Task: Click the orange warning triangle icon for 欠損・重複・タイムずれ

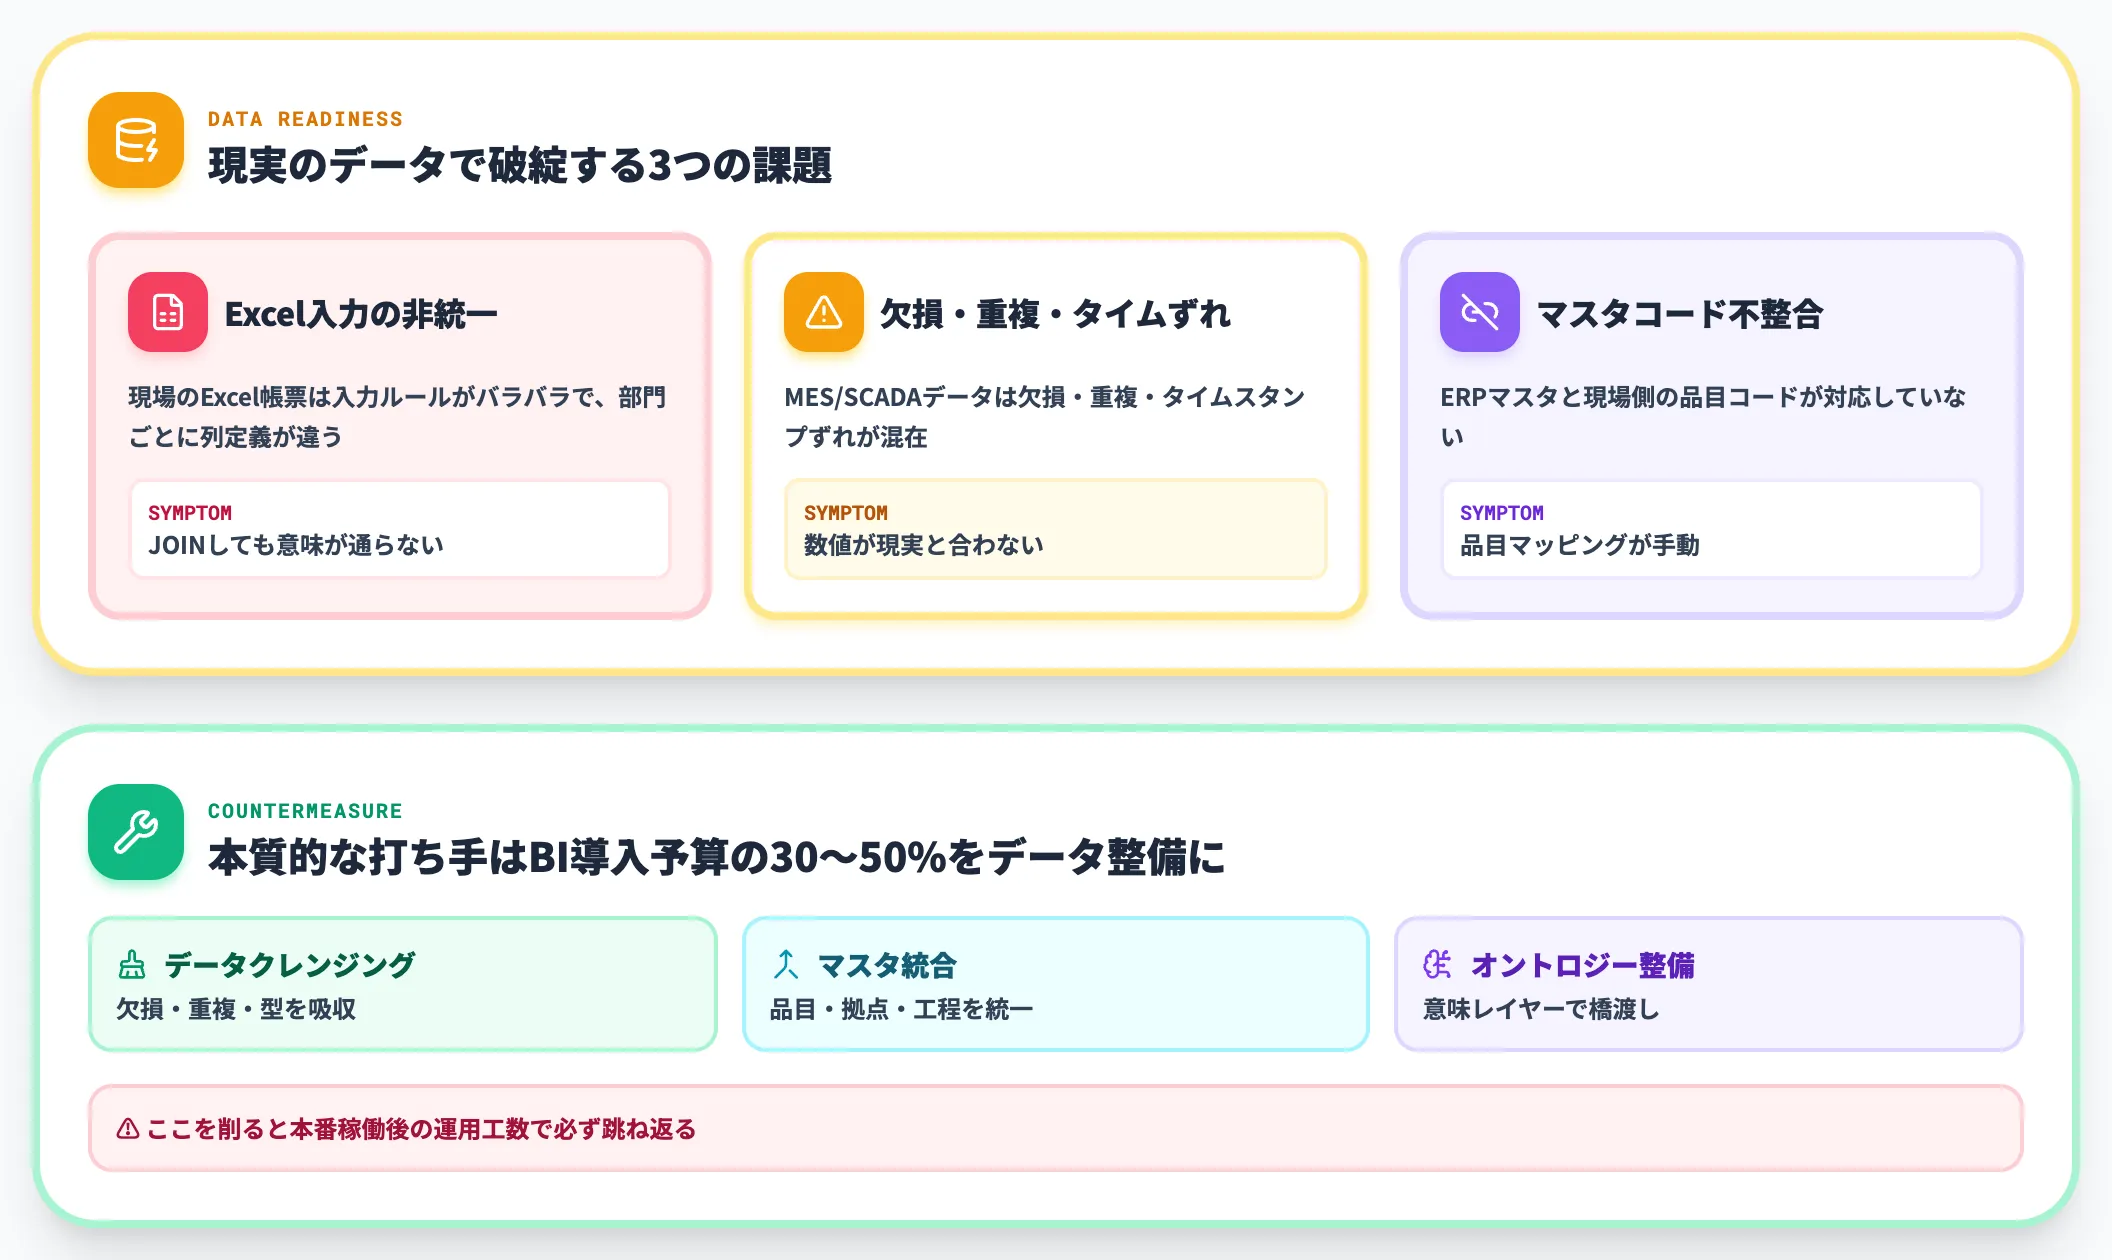Action: pos(824,312)
